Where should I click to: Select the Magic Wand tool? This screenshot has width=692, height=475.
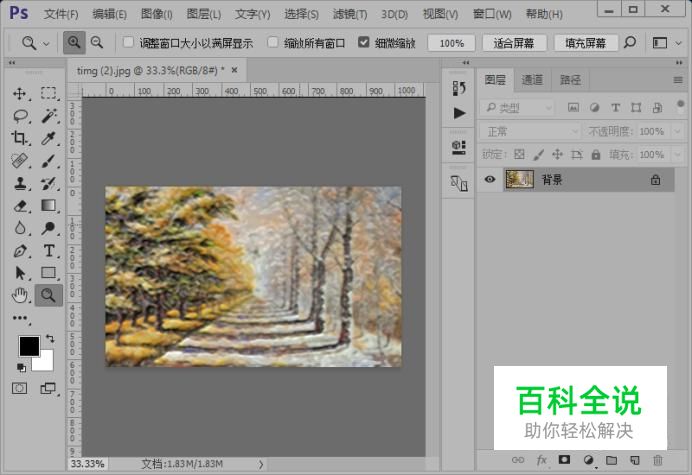49,116
